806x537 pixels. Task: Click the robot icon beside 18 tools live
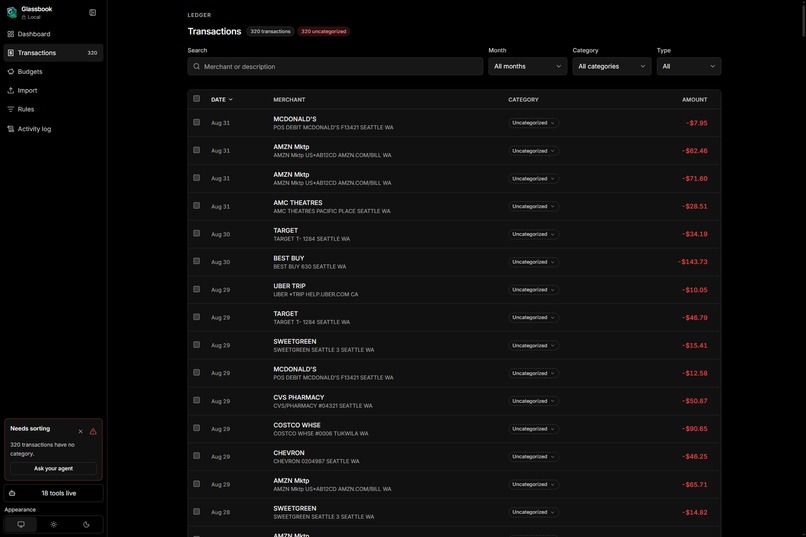(x=12, y=493)
